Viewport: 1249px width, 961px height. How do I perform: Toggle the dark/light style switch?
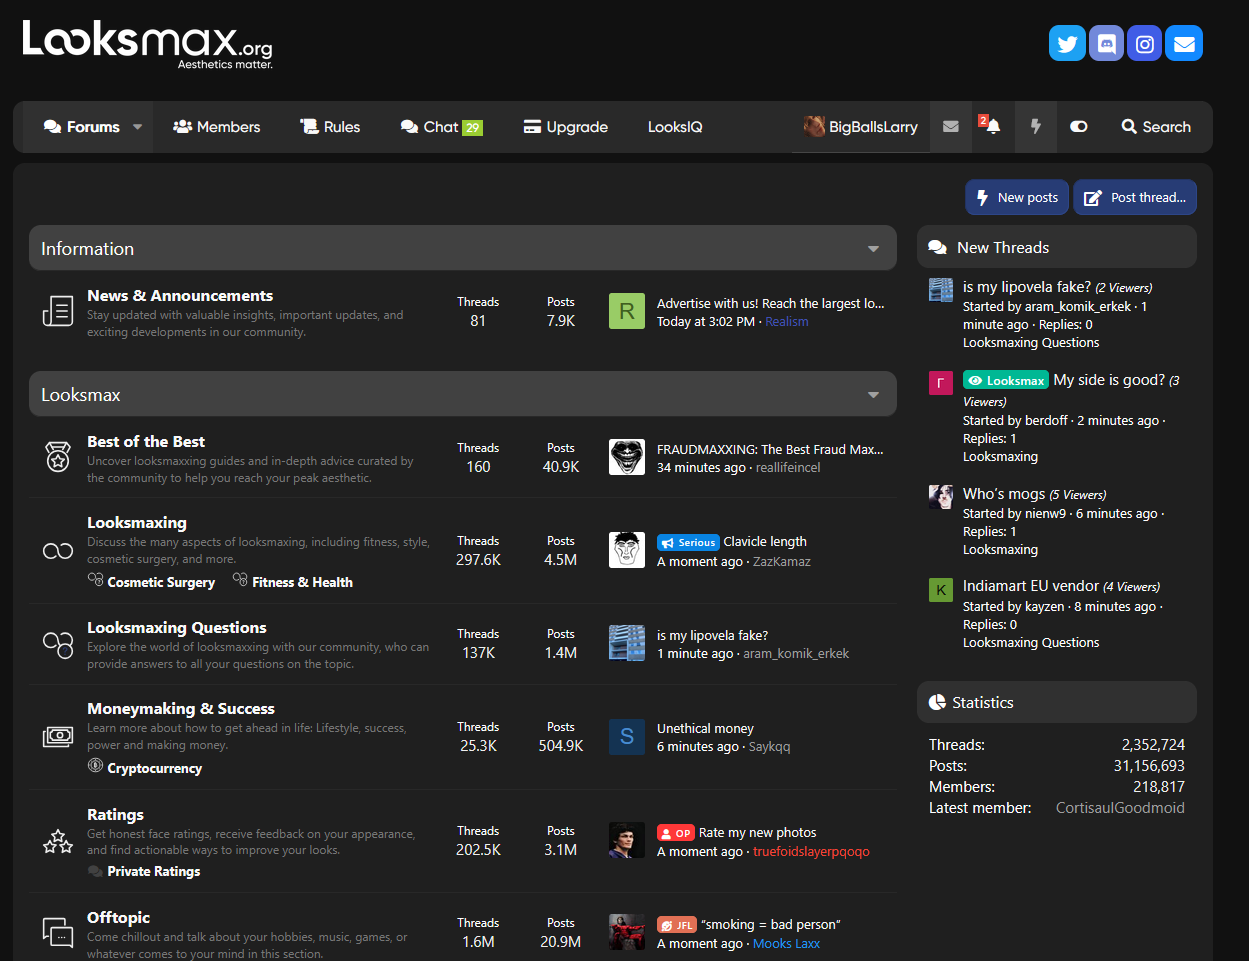tap(1078, 127)
